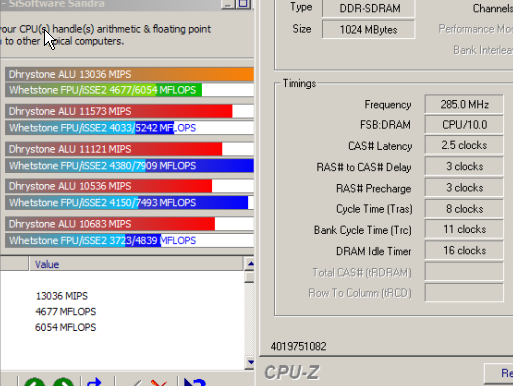Click the green forward arrow icon
This screenshot has height=386, width=513.
[63, 382]
